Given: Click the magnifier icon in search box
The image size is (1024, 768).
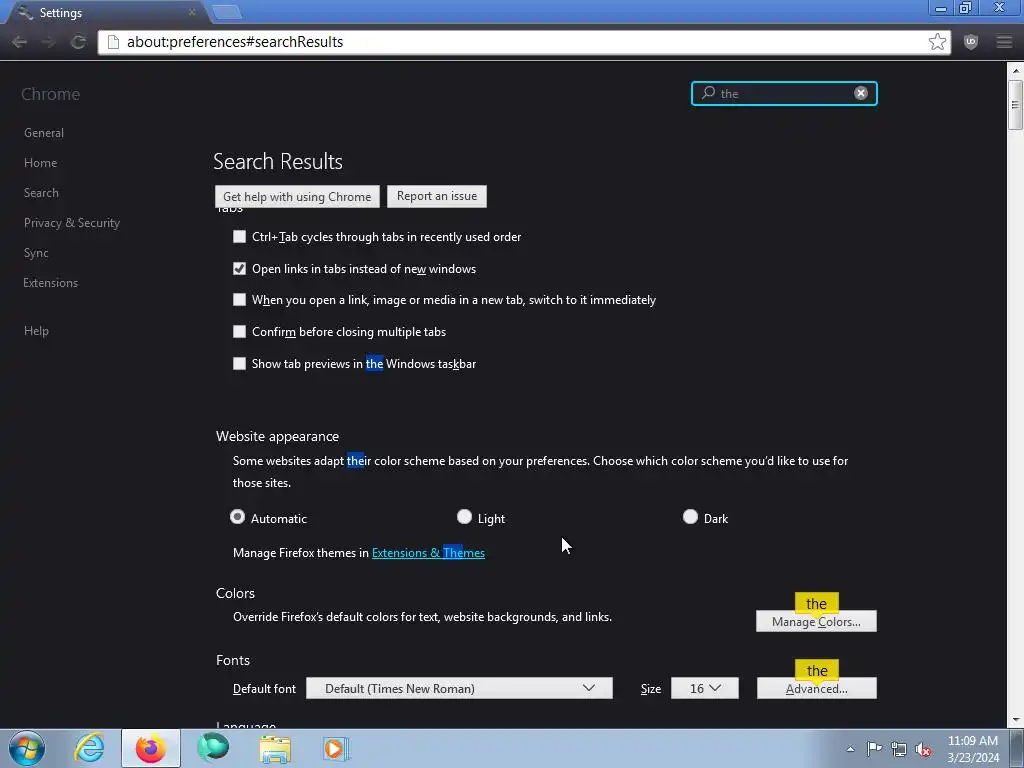Looking at the screenshot, I should point(709,93).
